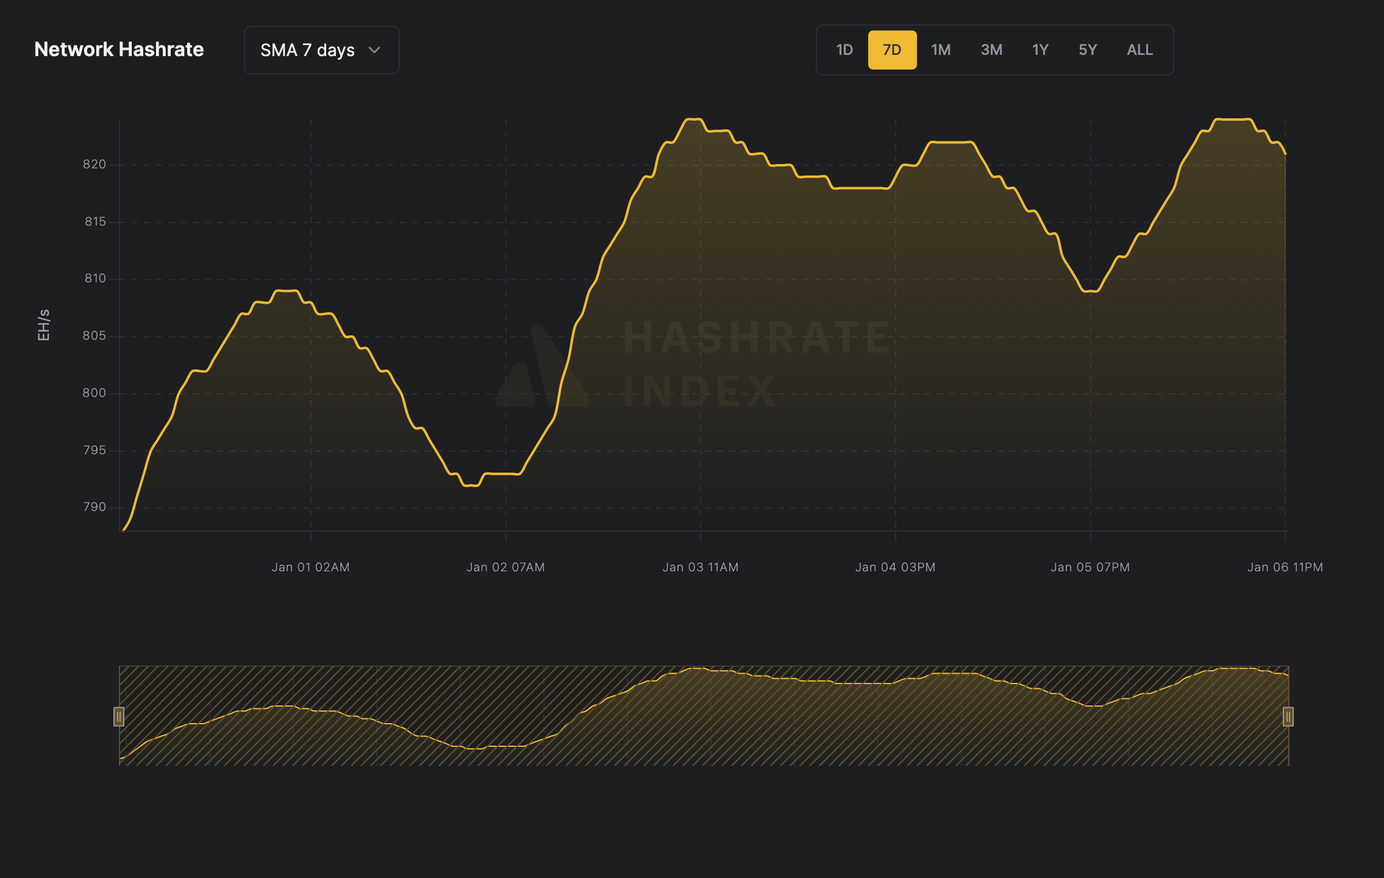Switch to the 1M time range

click(x=941, y=50)
